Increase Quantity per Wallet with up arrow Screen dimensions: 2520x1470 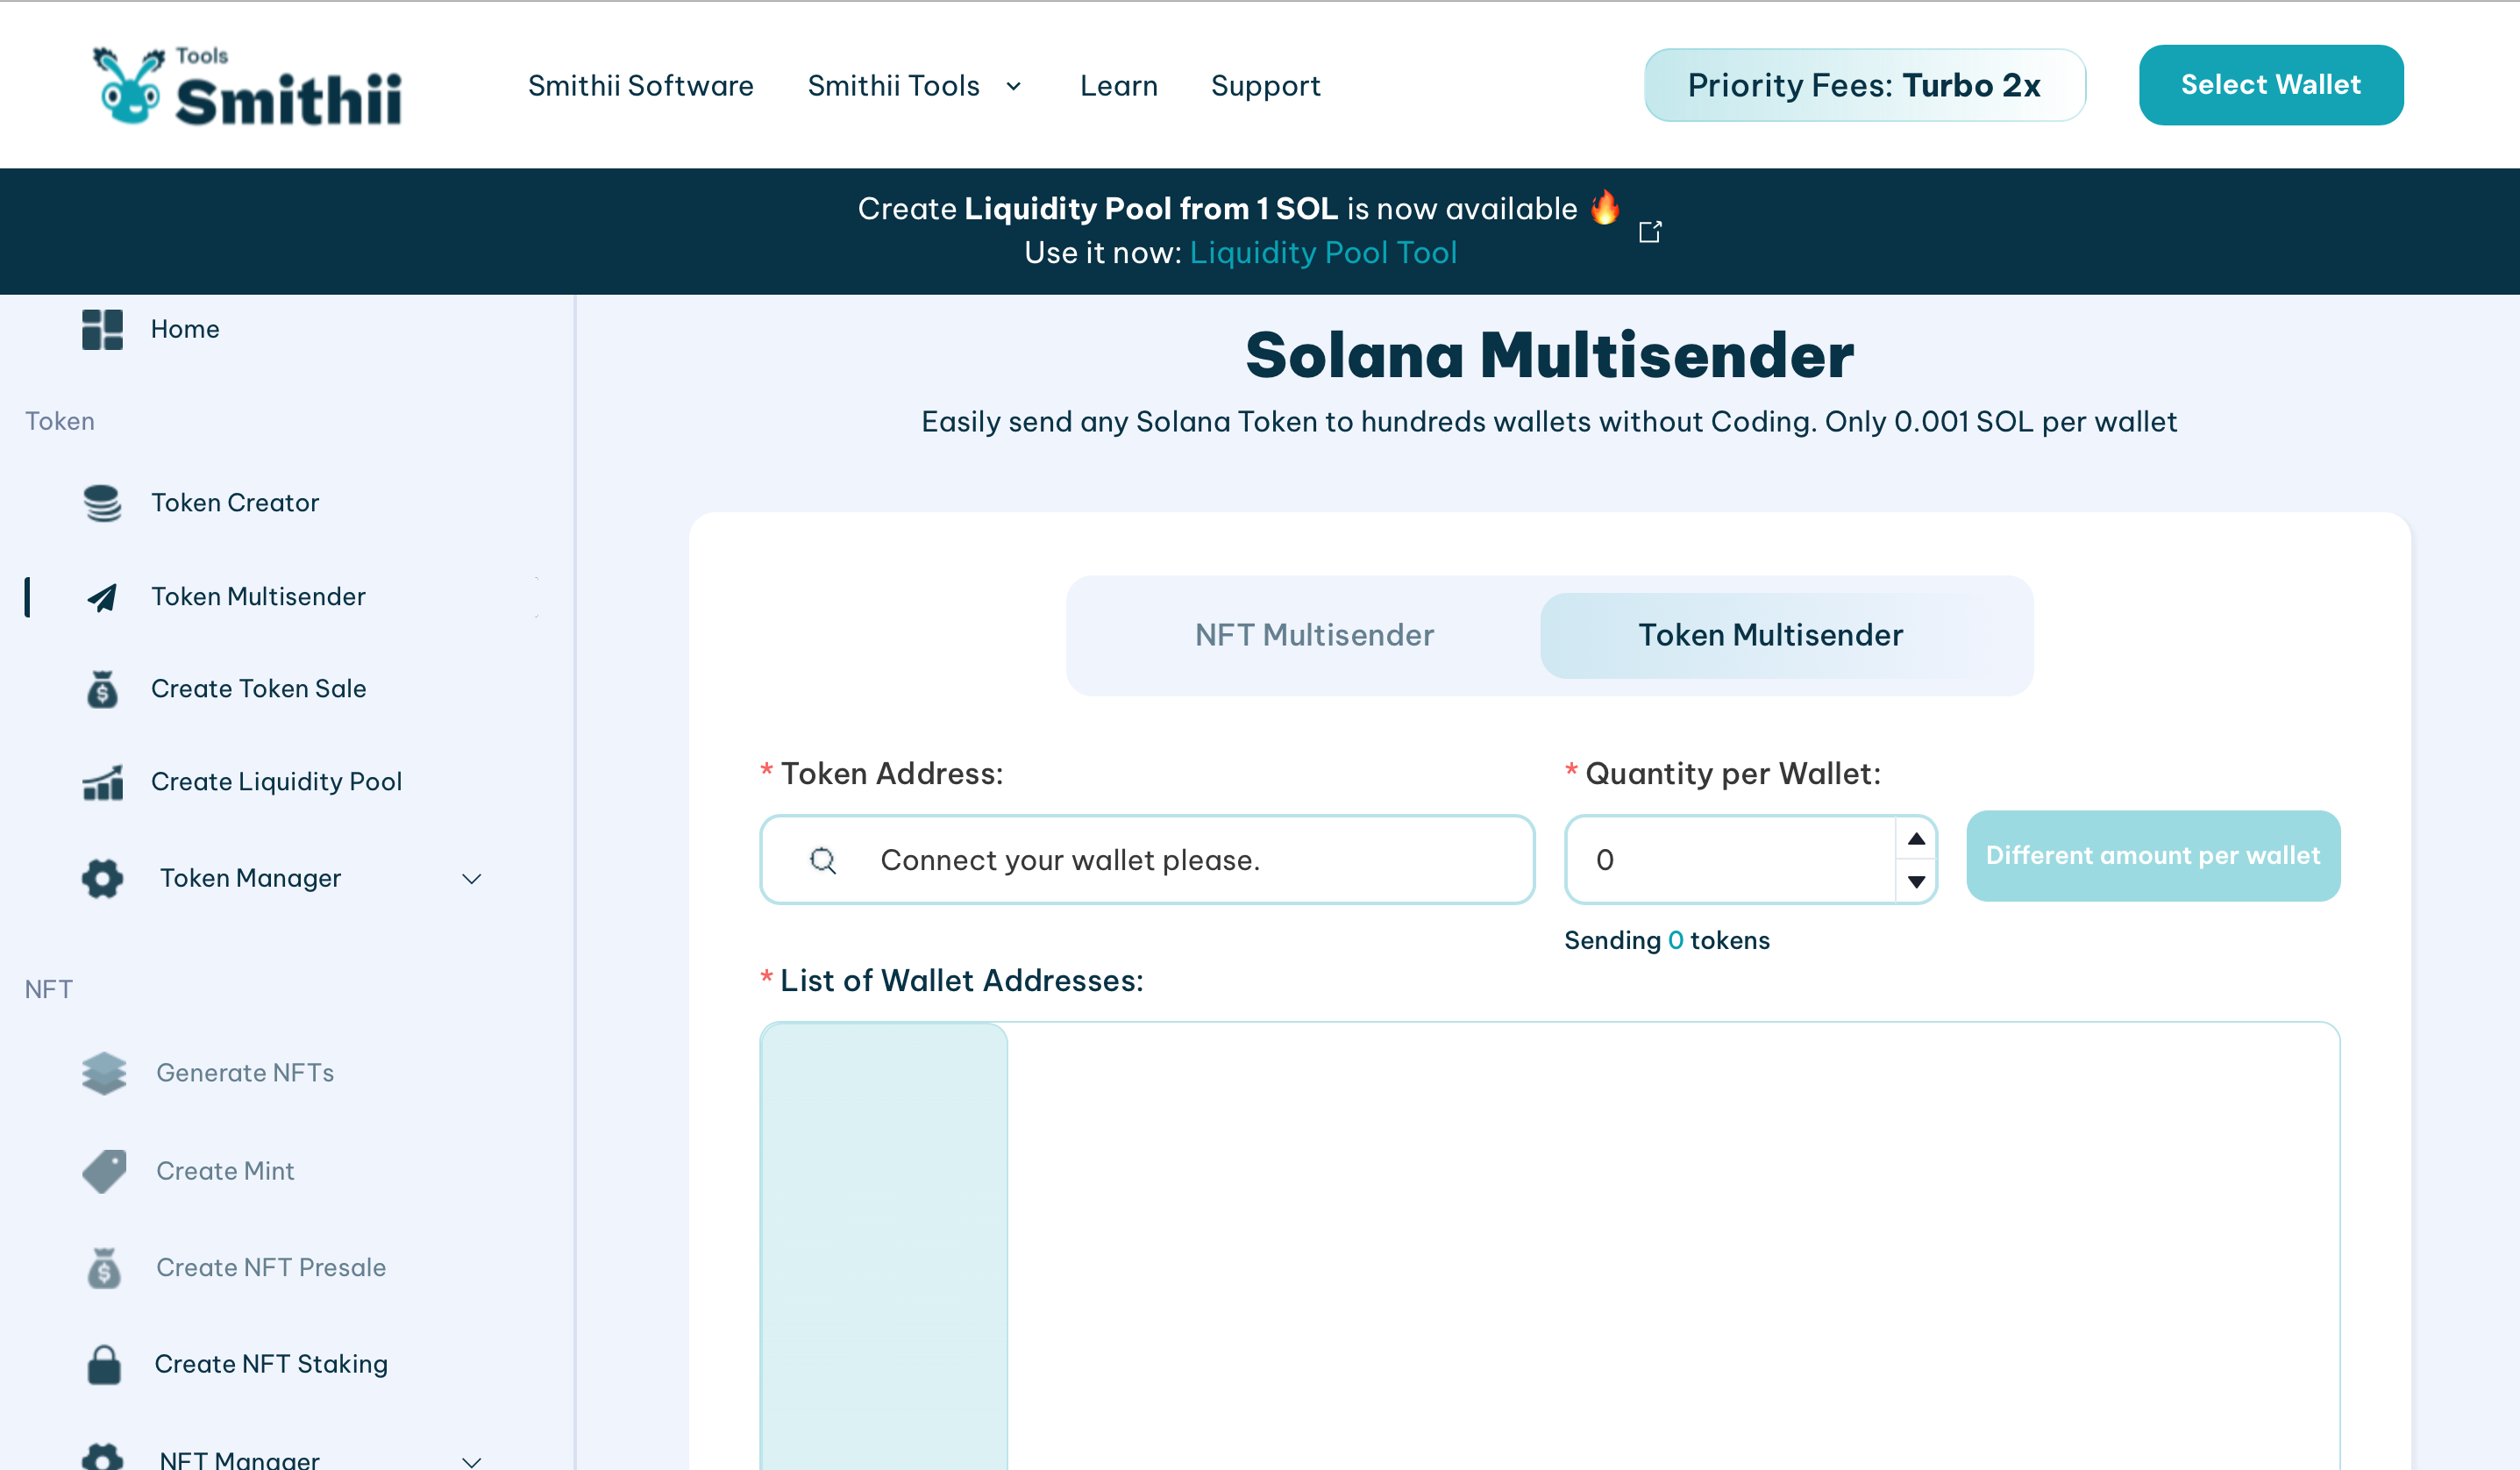pos(1916,839)
